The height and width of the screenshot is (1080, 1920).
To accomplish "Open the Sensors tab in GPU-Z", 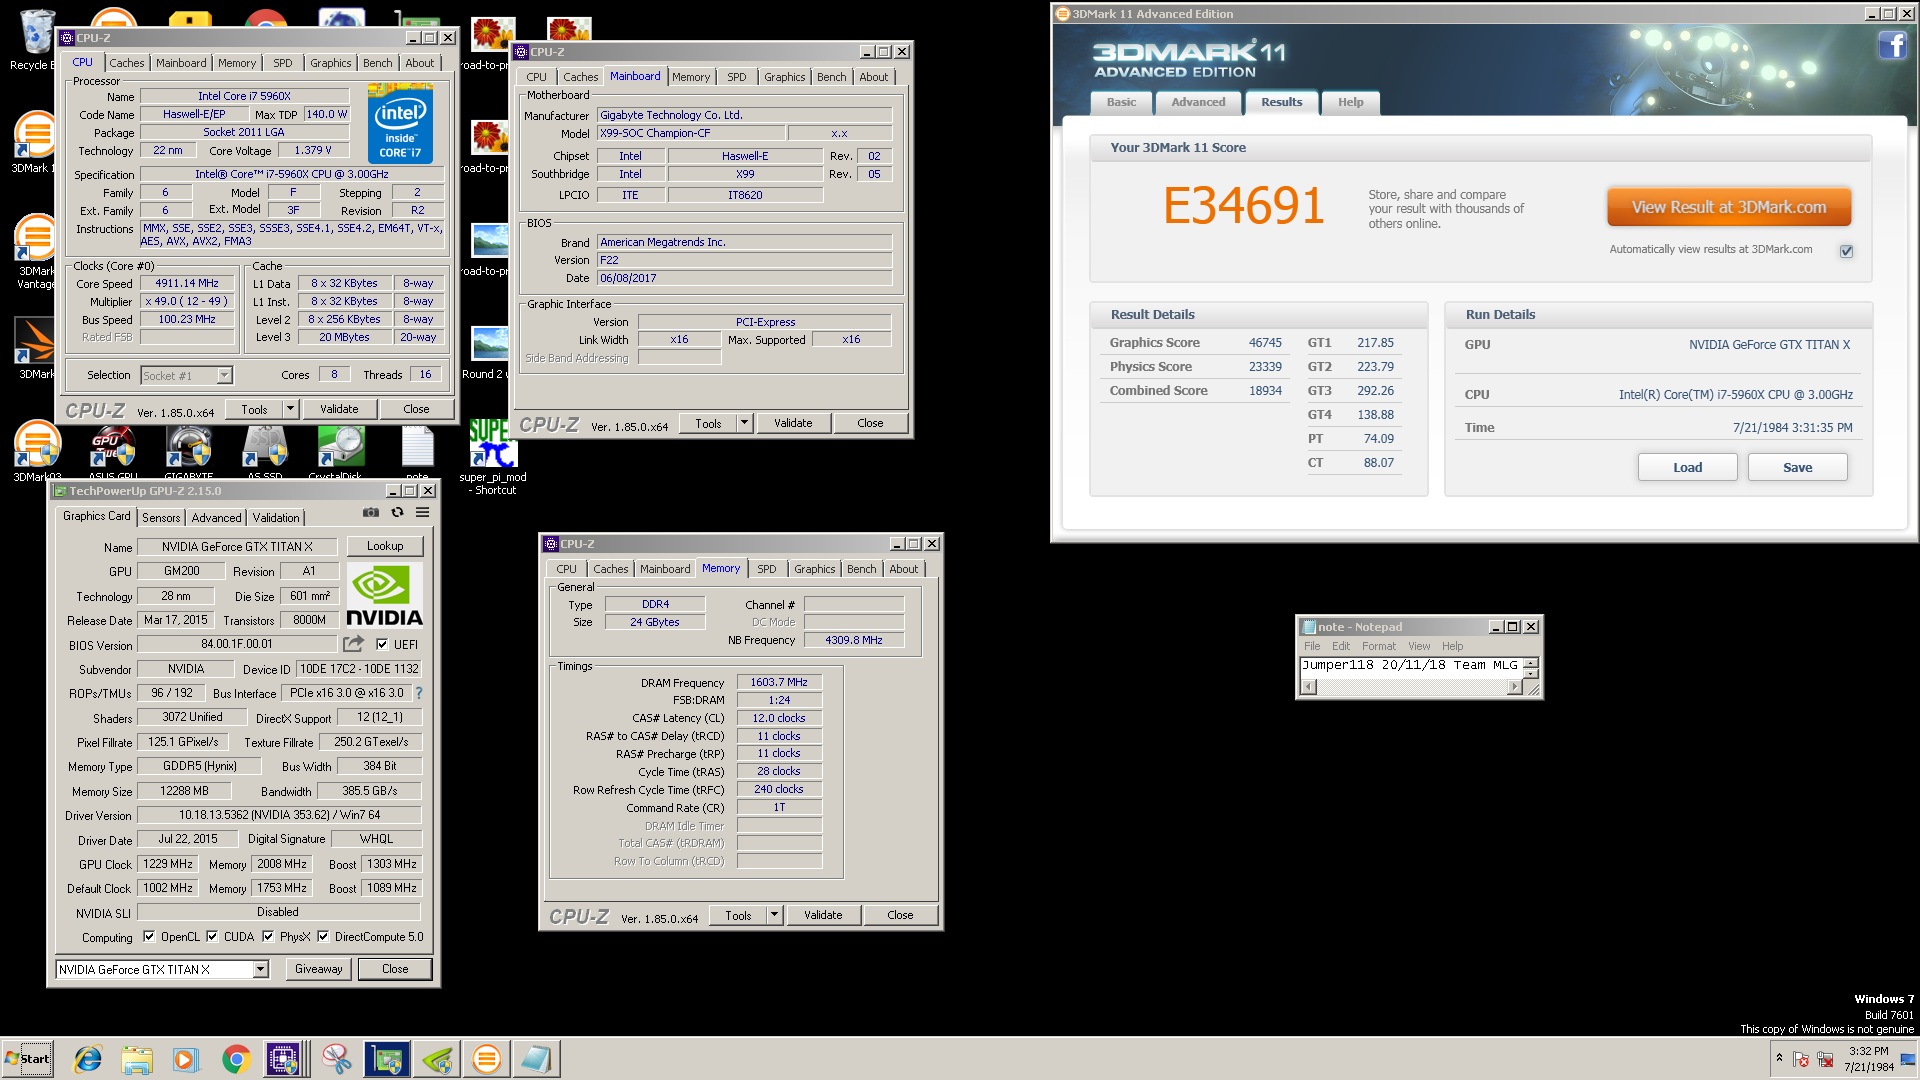I will (x=161, y=518).
